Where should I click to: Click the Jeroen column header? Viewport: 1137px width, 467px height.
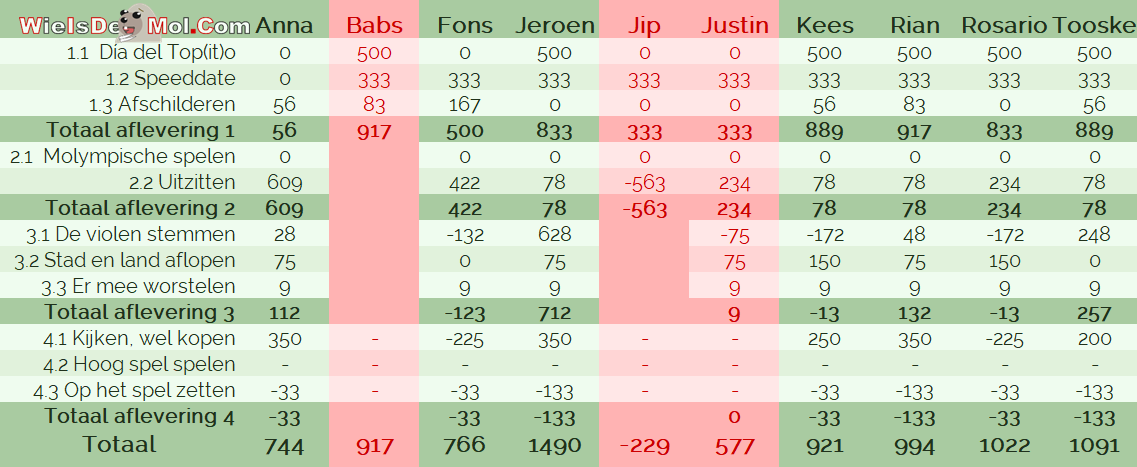click(x=555, y=26)
